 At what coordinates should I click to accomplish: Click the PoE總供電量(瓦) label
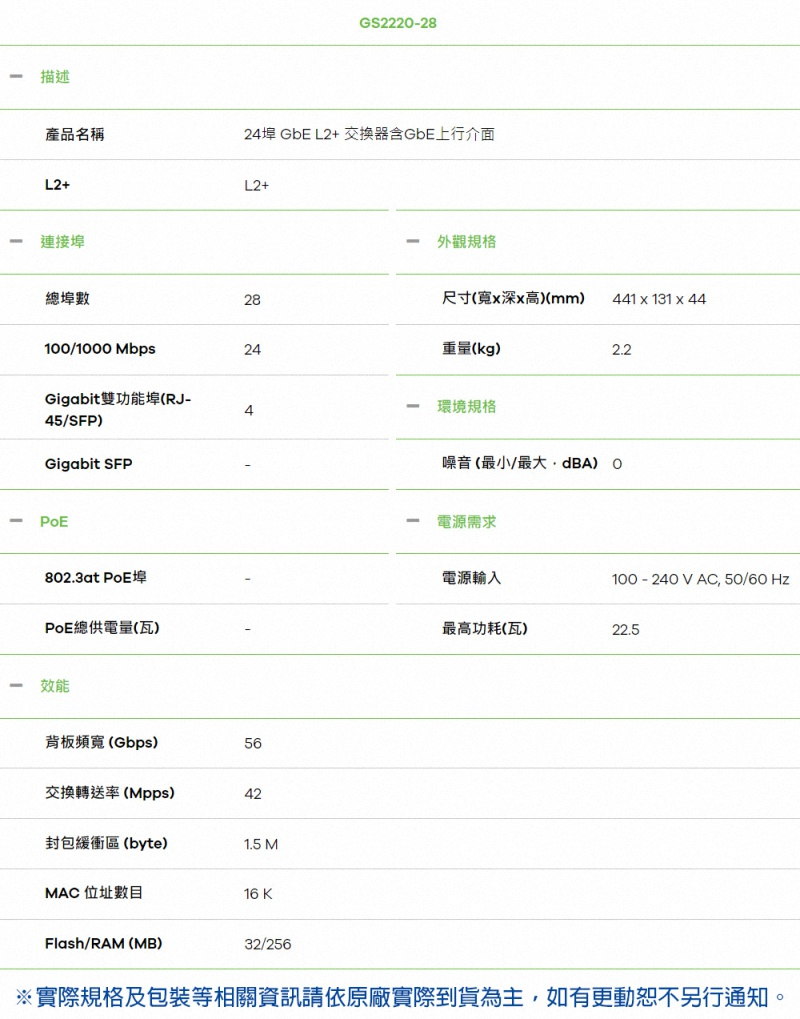(x=102, y=628)
